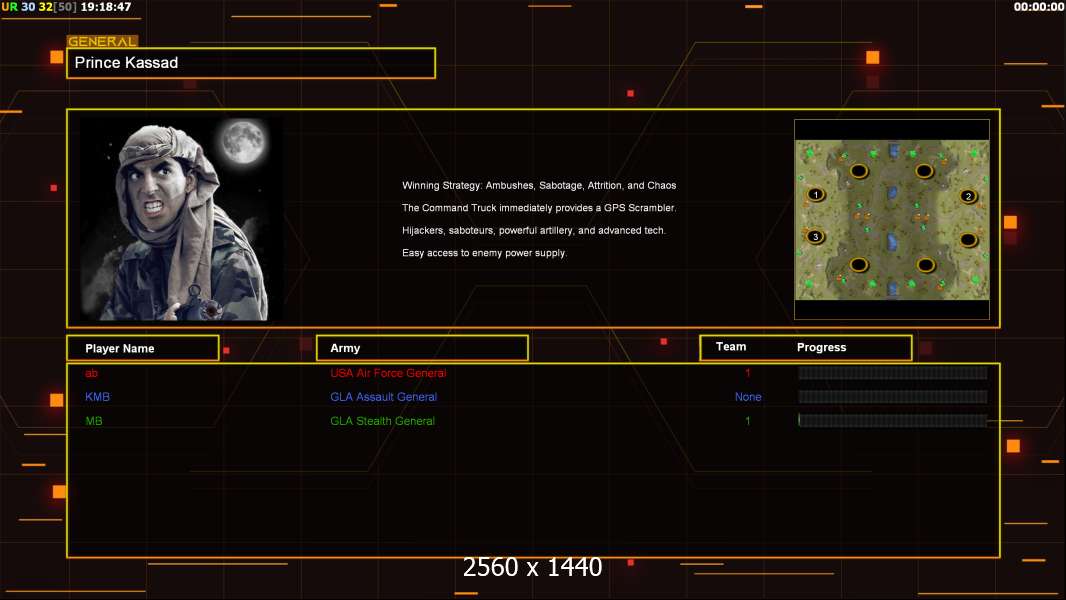Click loading progress bar for player MB
The height and width of the screenshot is (600, 1066).
893,421
